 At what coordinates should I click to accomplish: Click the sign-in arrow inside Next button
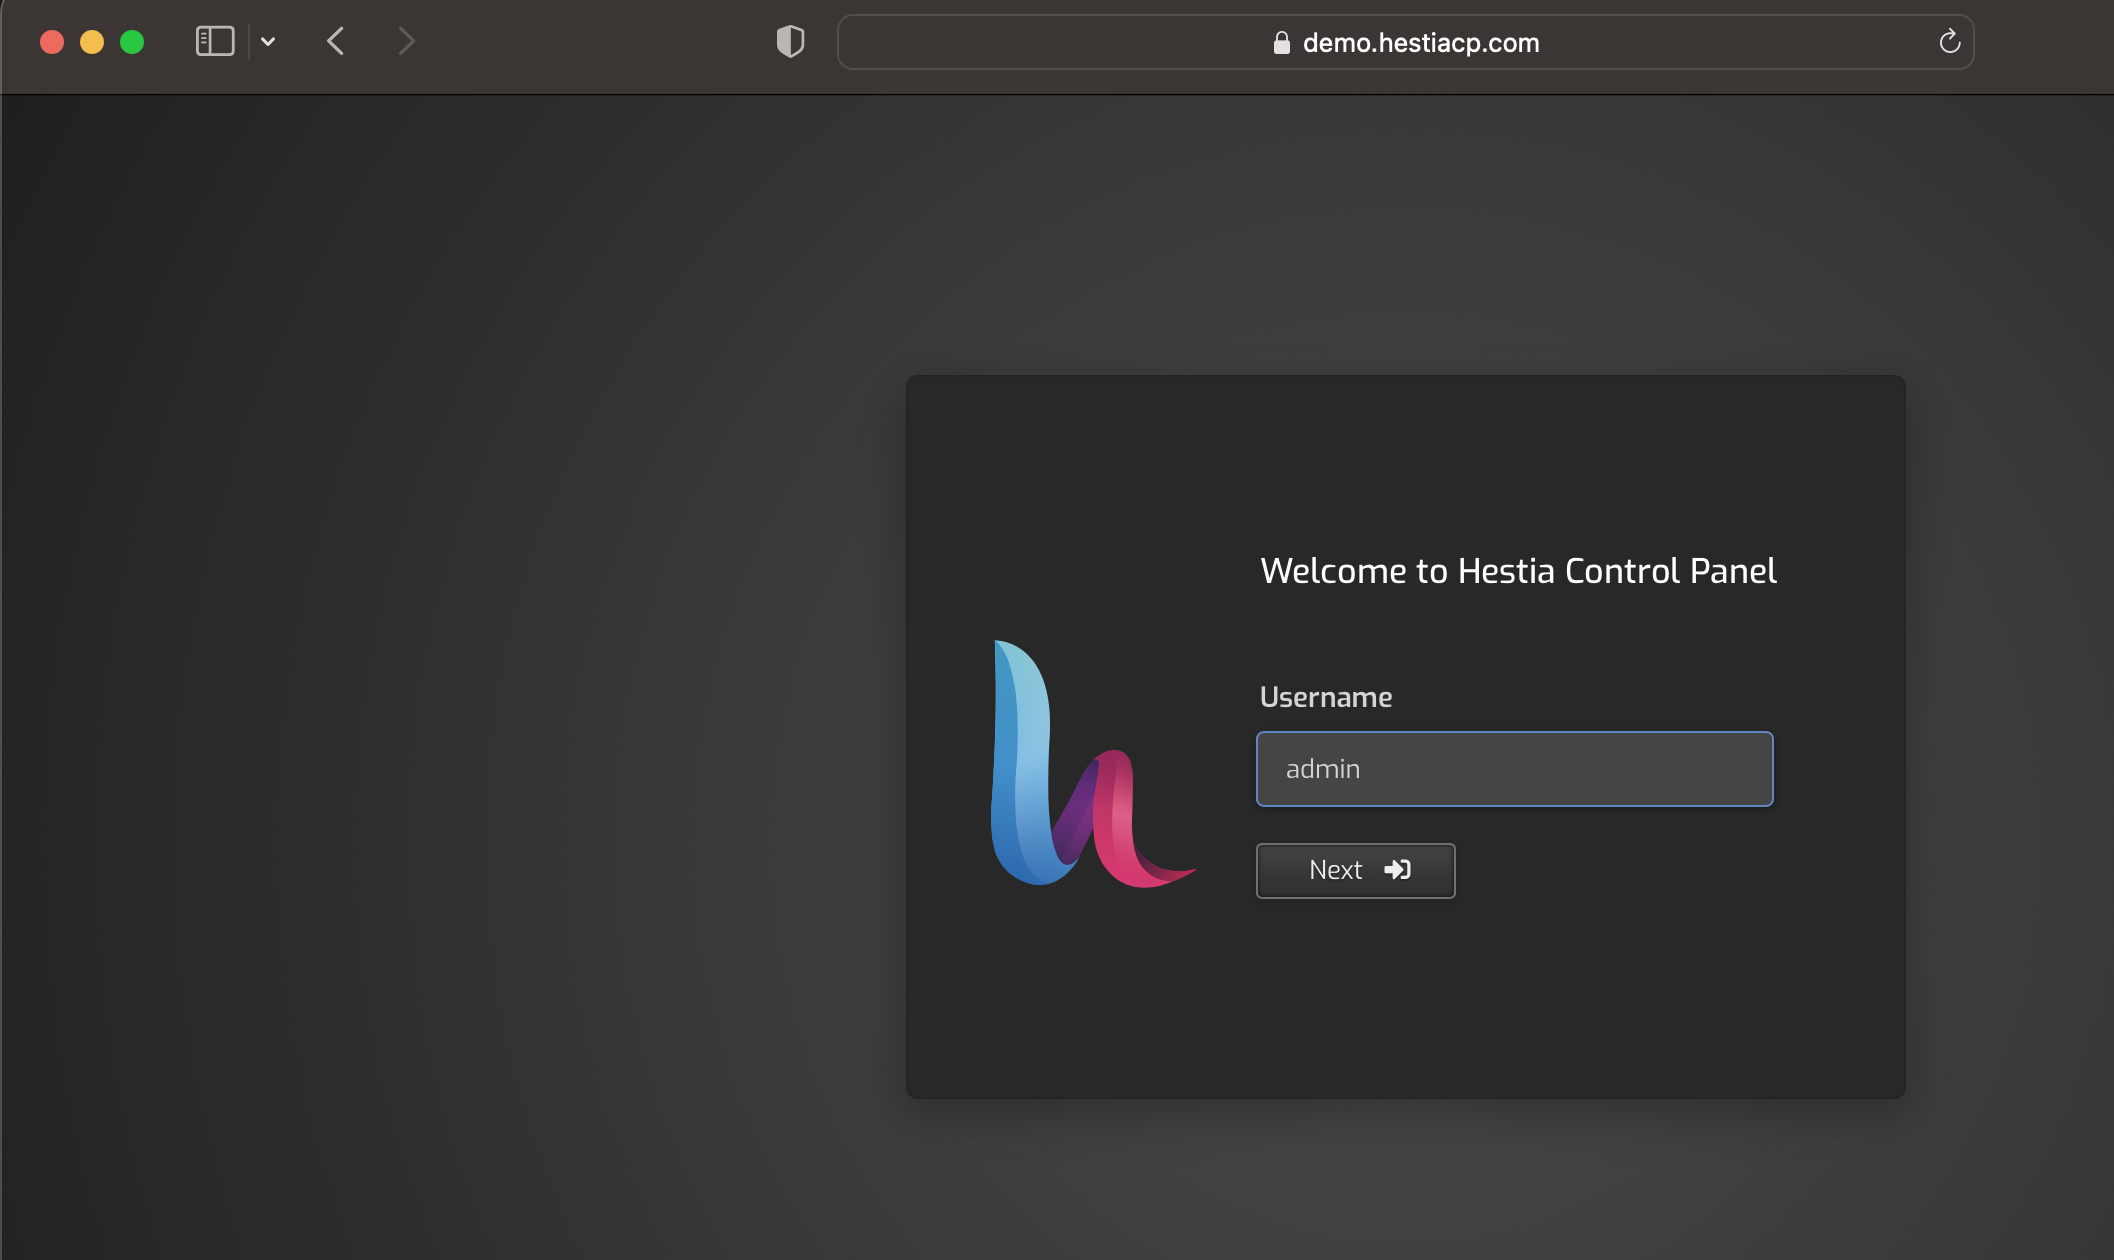coord(1398,869)
